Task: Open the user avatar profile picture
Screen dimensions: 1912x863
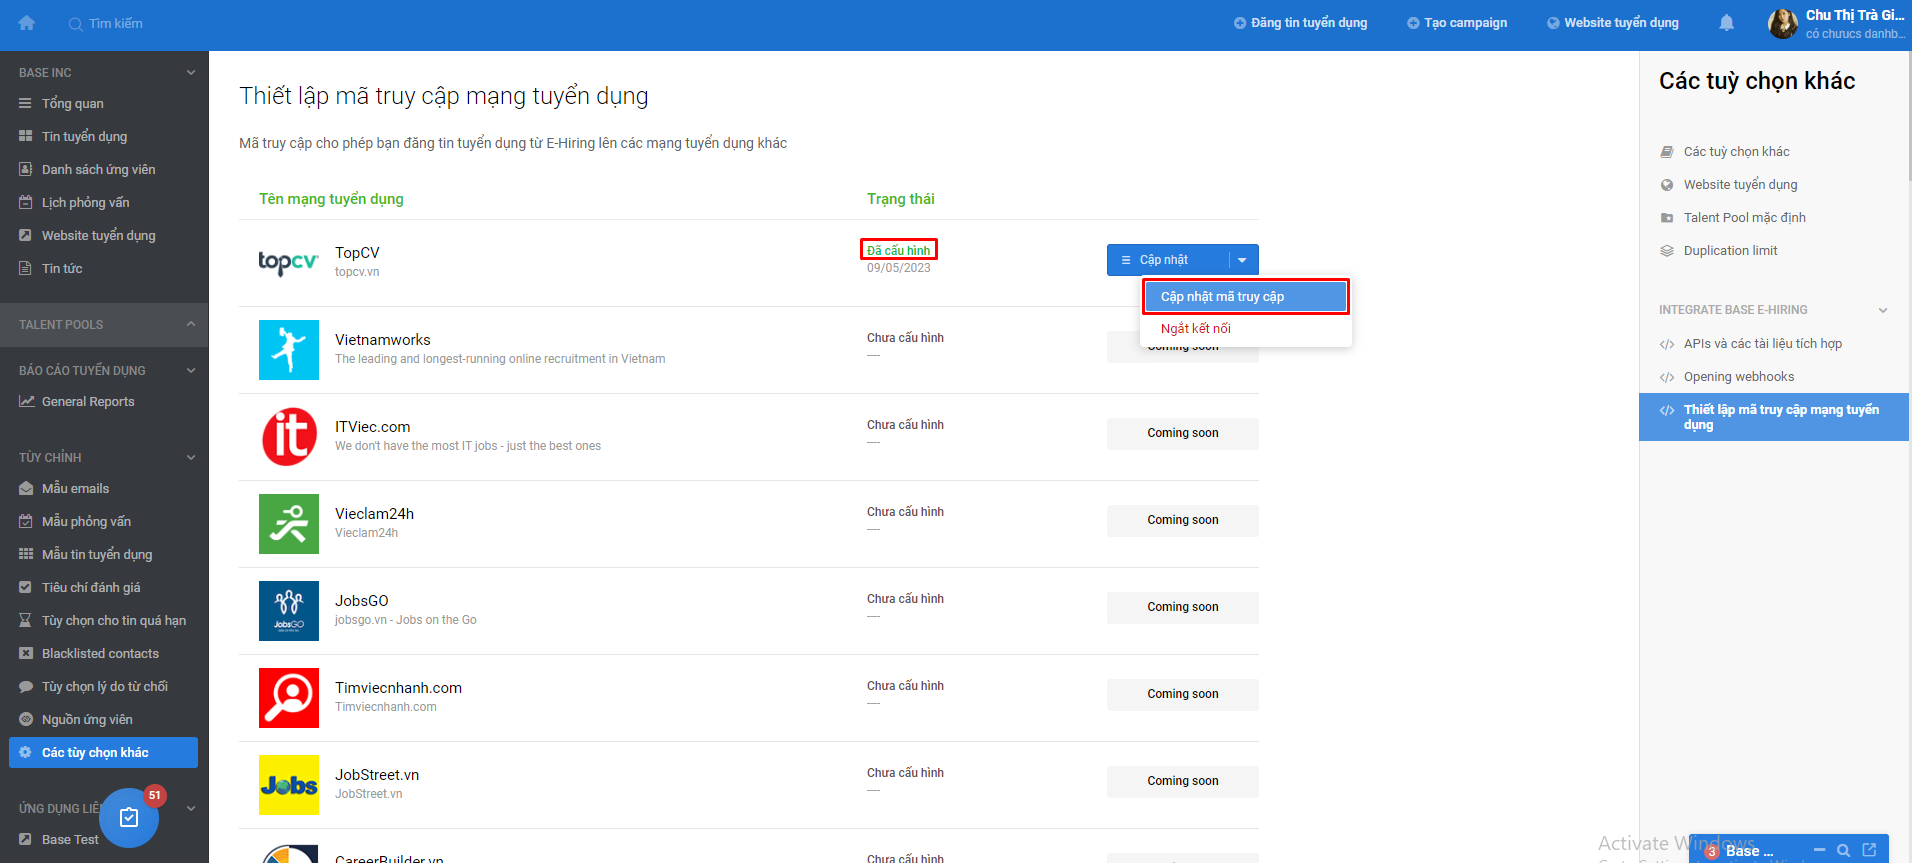Action: tap(1782, 24)
